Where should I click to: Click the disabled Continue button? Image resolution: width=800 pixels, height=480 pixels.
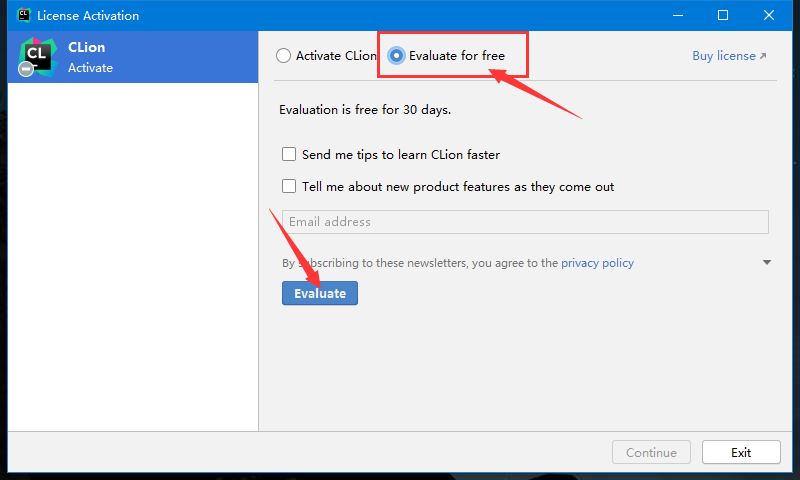pos(651,452)
